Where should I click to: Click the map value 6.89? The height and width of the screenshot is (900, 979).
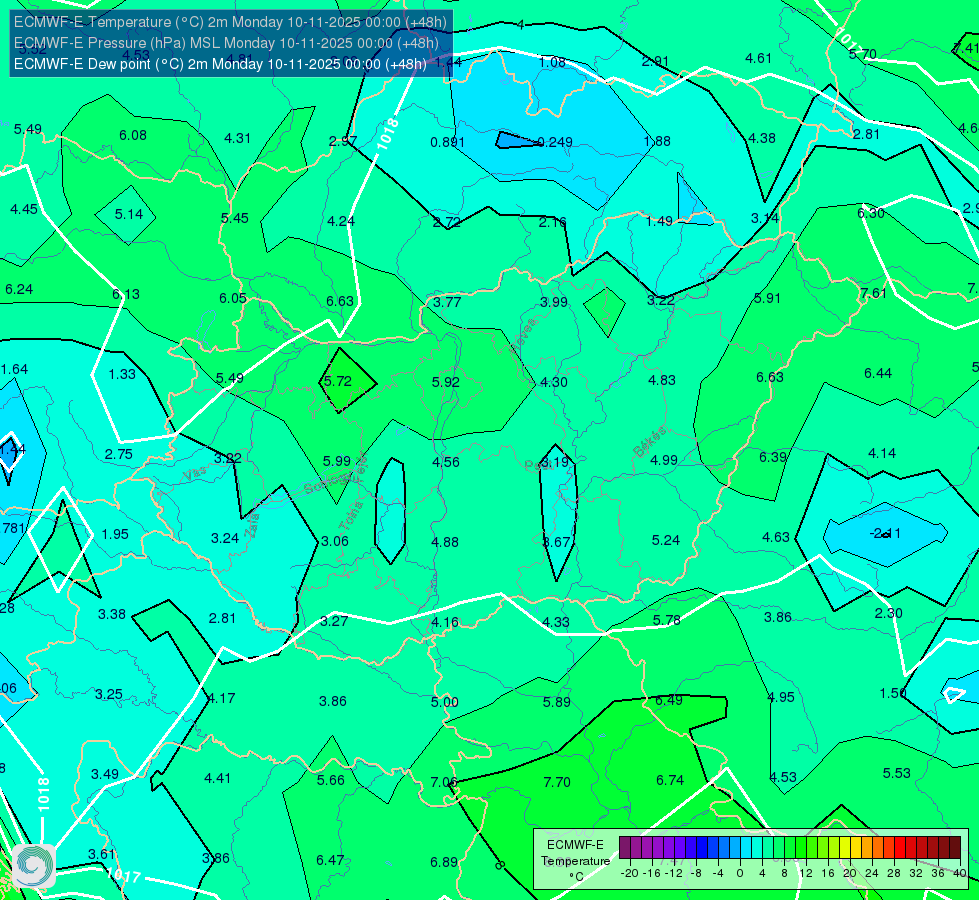click(444, 863)
